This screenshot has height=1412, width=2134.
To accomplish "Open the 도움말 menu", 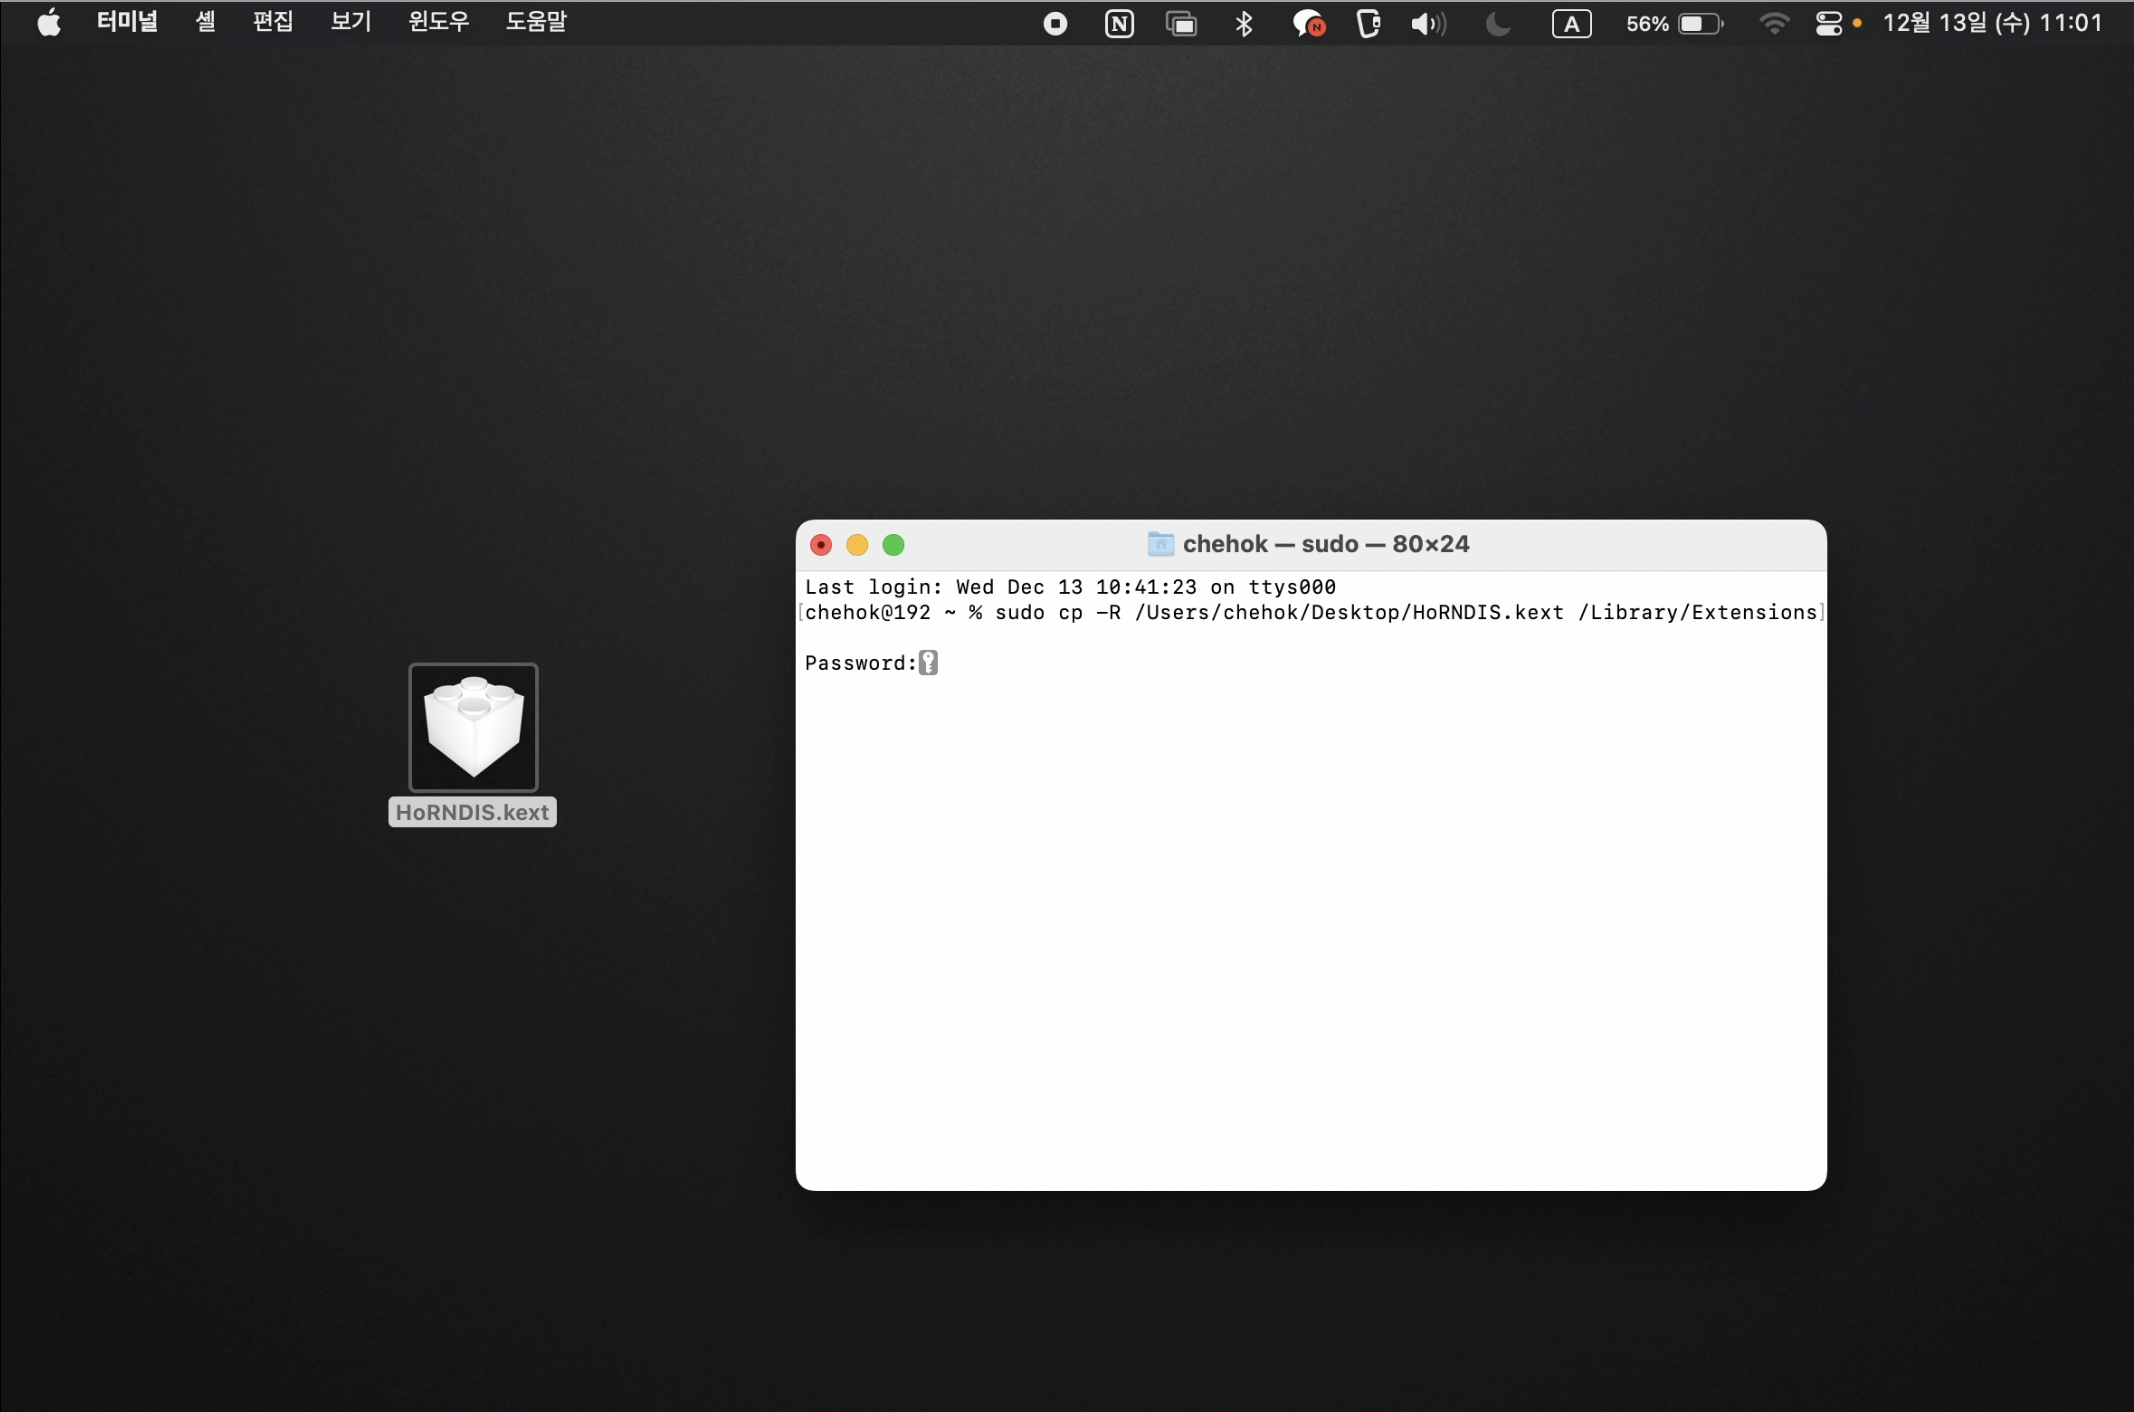I will click(x=536, y=22).
